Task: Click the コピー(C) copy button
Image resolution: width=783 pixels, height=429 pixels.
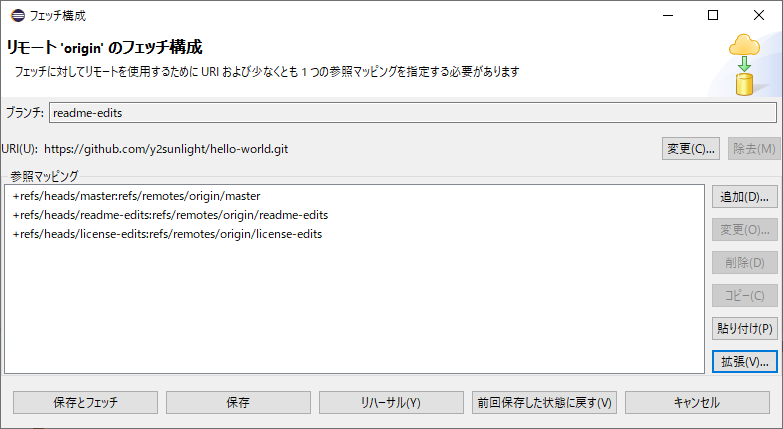Action: 744,296
